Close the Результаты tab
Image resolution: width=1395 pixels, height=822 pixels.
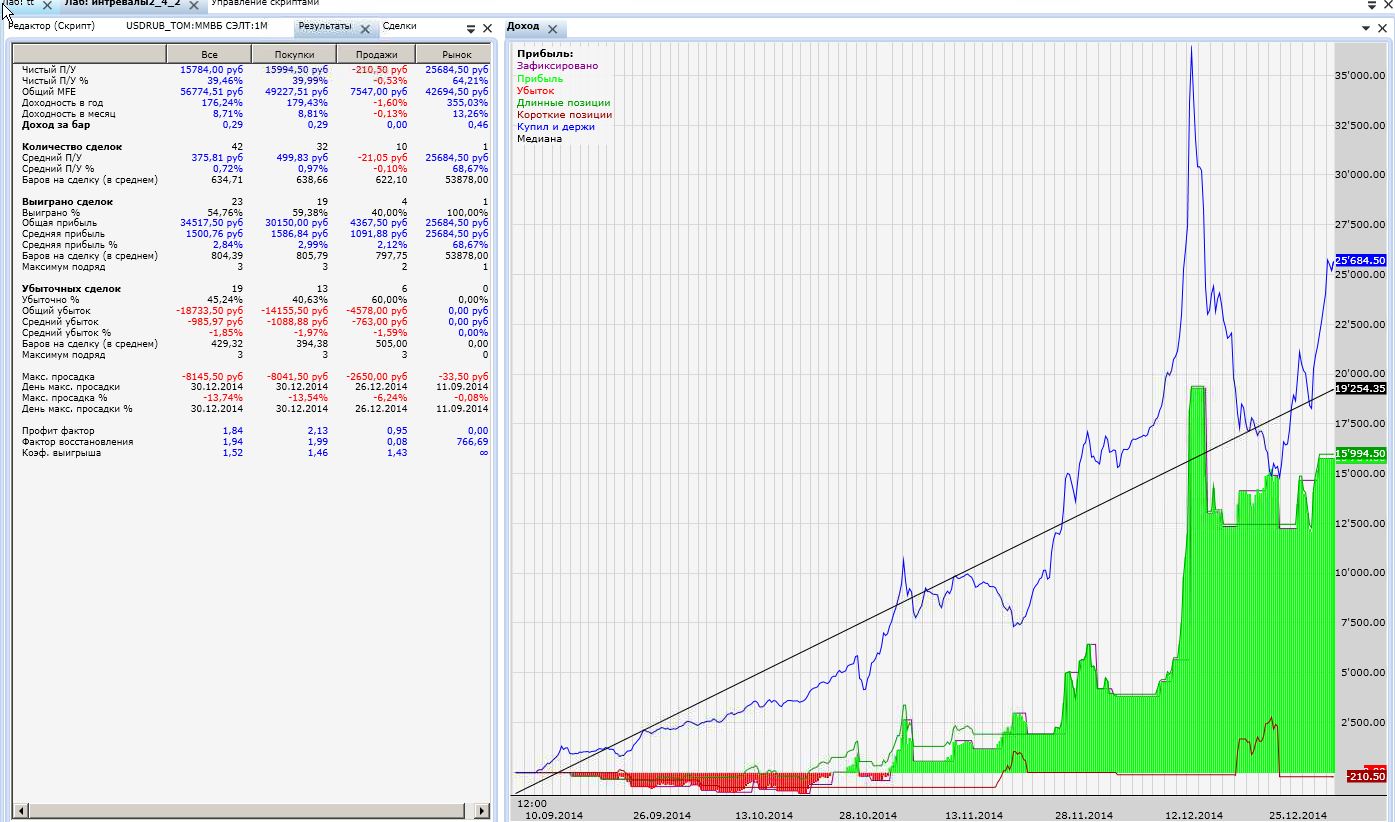click(x=365, y=29)
